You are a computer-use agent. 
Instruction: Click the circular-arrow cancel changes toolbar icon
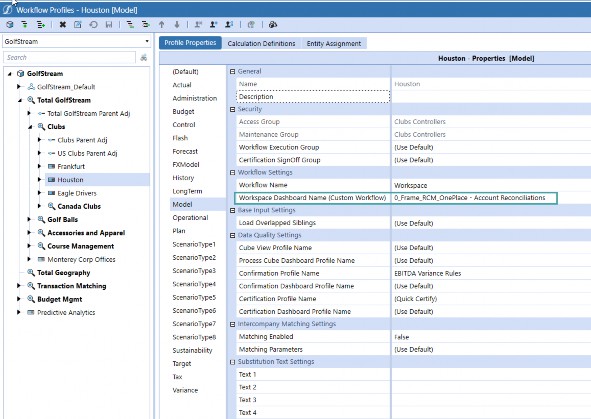tap(93, 24)
